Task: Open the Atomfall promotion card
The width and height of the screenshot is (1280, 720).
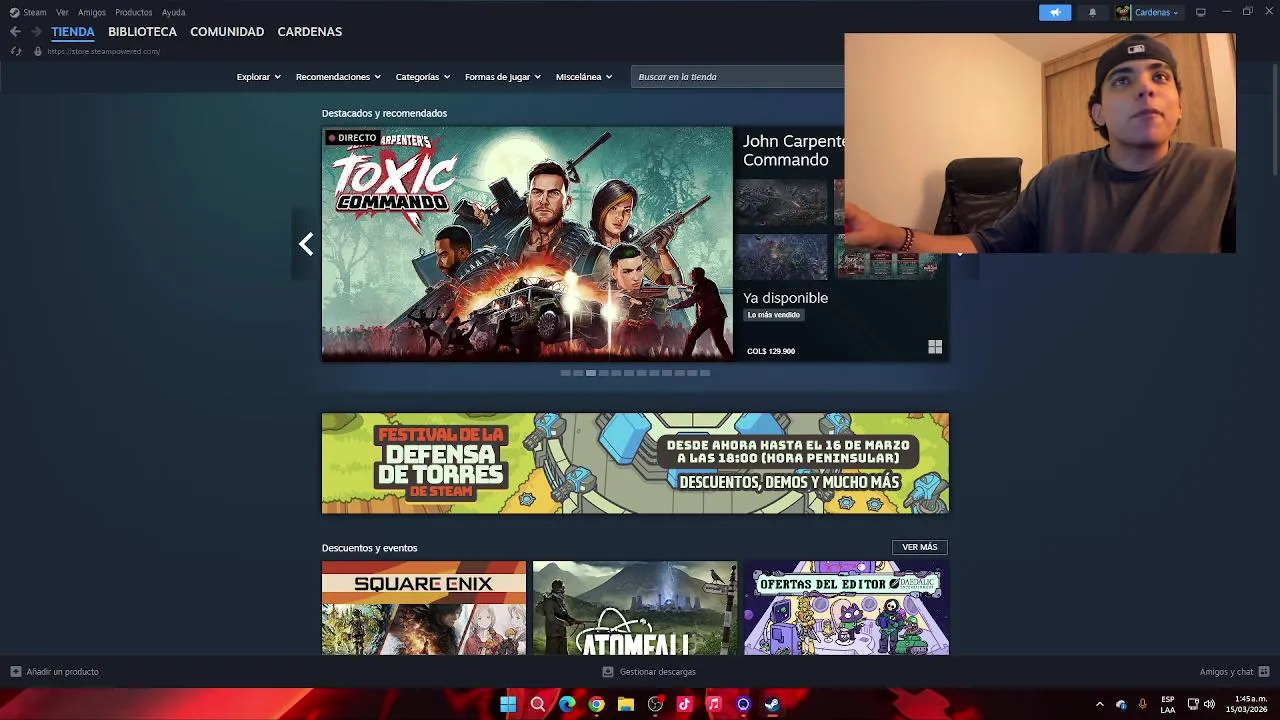Action: (x=635, y=608)
